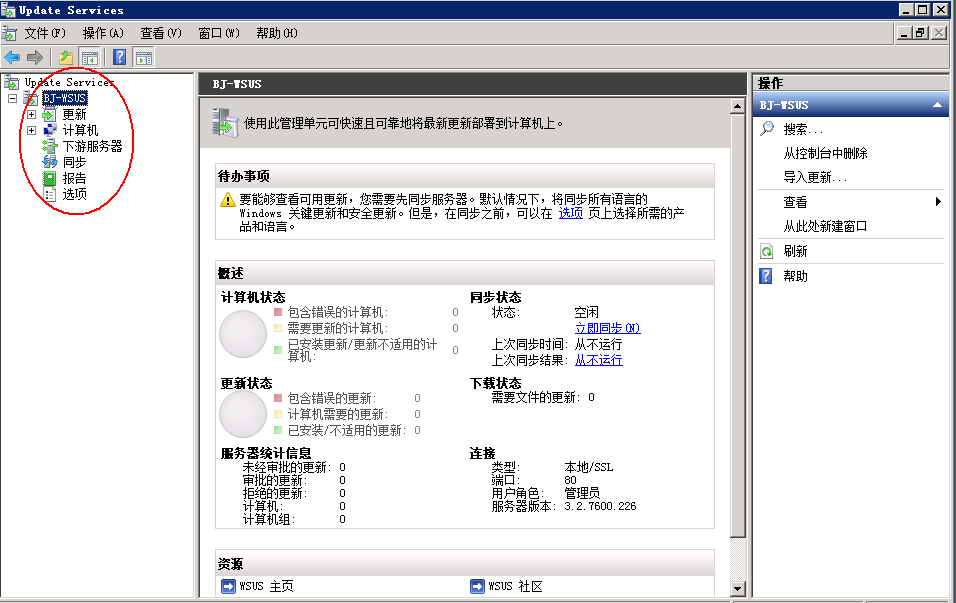
Task: Open the WSUS 主页 resource link
Action: pyautogui.click(x=266, y=586)
